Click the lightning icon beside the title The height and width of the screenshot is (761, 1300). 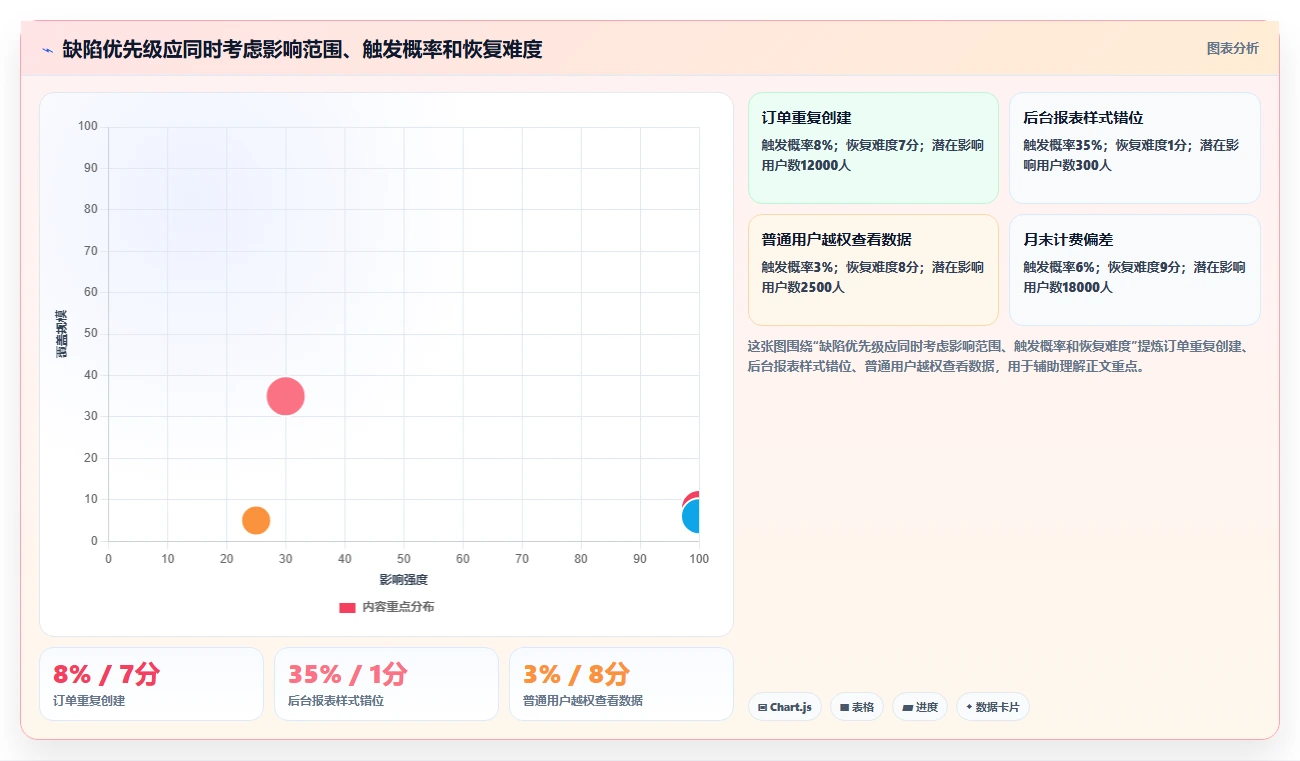47,50
